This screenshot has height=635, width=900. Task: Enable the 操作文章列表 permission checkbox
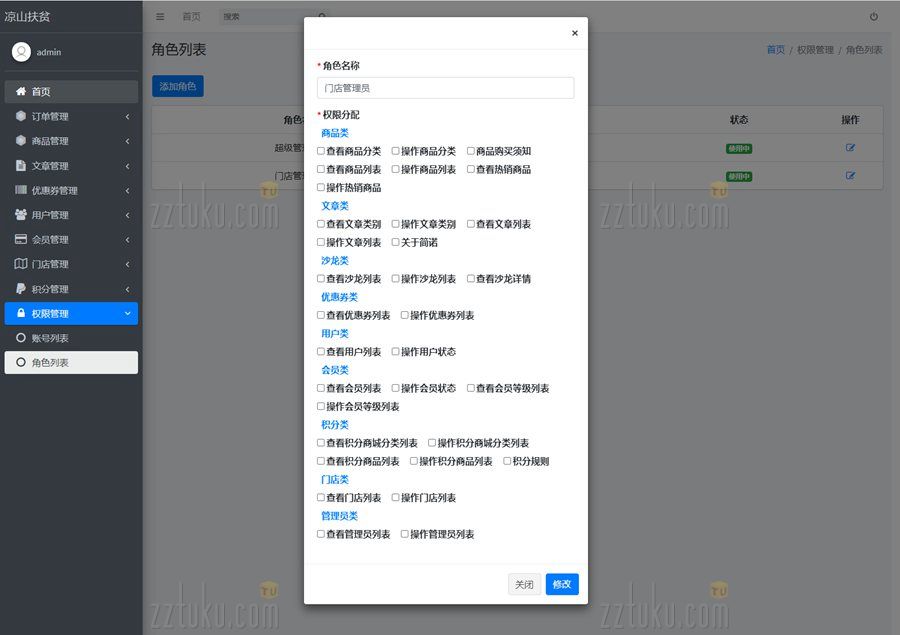point(321,242)
